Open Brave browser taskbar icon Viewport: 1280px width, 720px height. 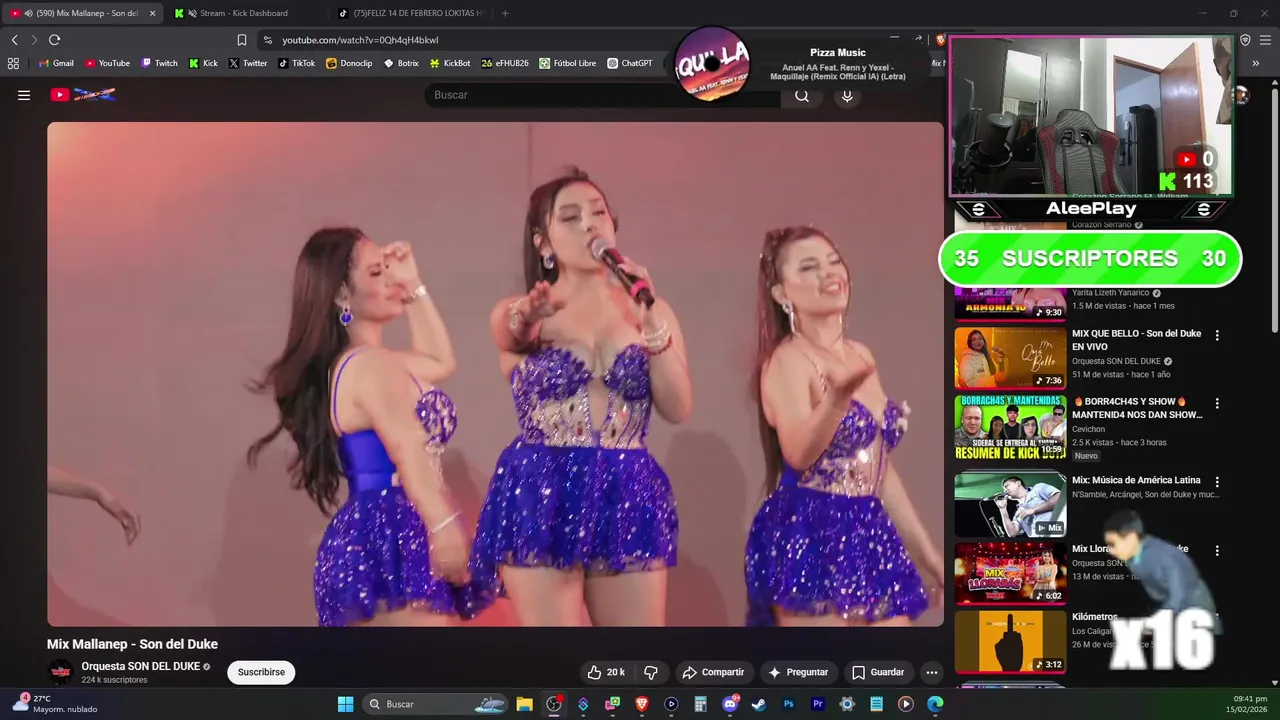[x=642, y=704]
